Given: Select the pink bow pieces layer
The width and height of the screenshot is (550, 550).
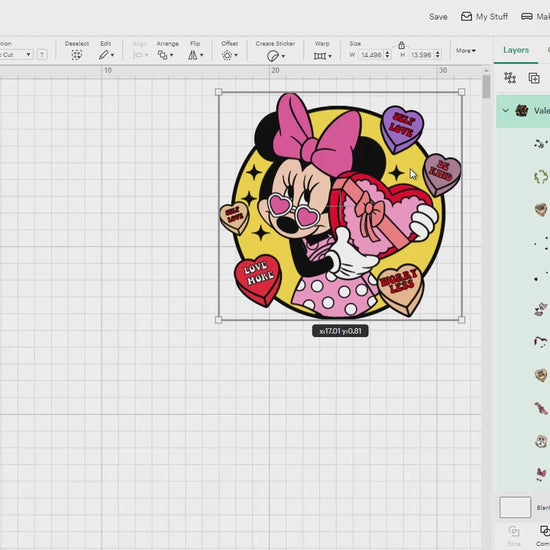Looking at the screenshot, I should [540, 310].
